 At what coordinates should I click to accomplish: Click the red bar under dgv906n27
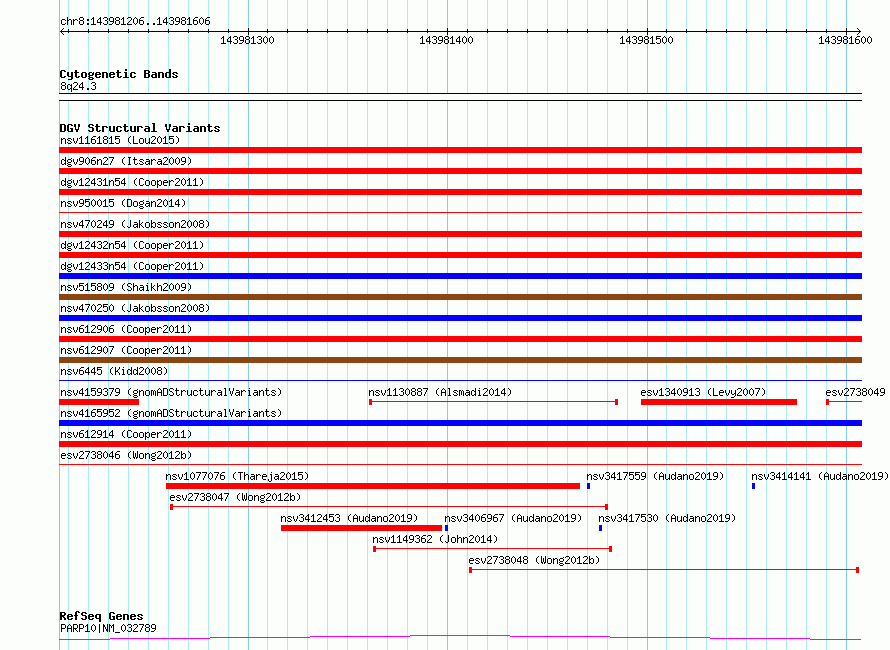pyautogui.click(x=460, y=171)
